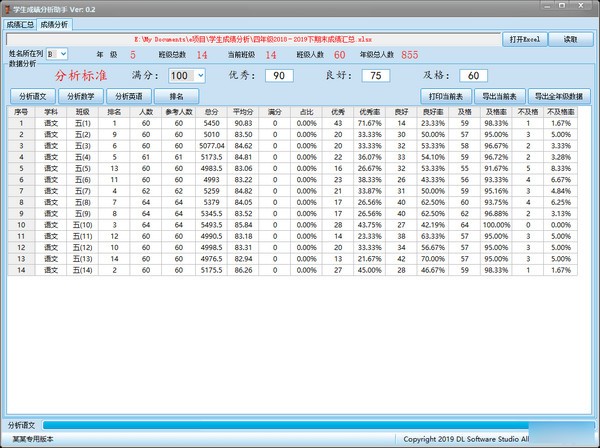Focus the 良好 threshold input field
600x448 pixels.
click(x=376, y=75)
